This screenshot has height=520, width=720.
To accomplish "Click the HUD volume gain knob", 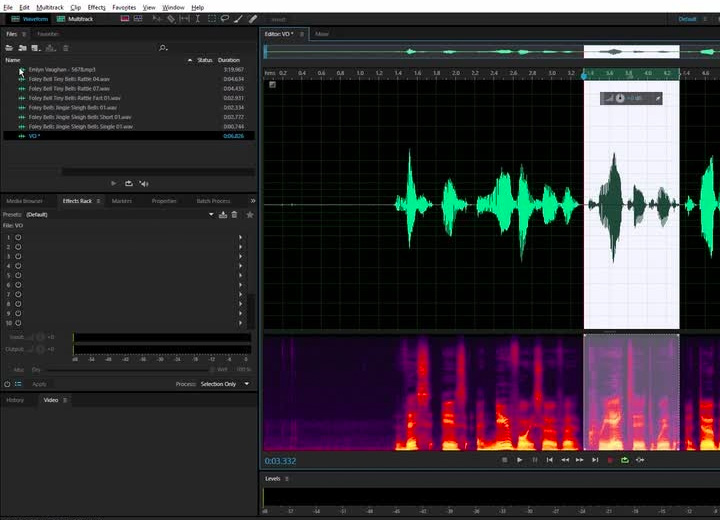I will click(x=620, y=98).
